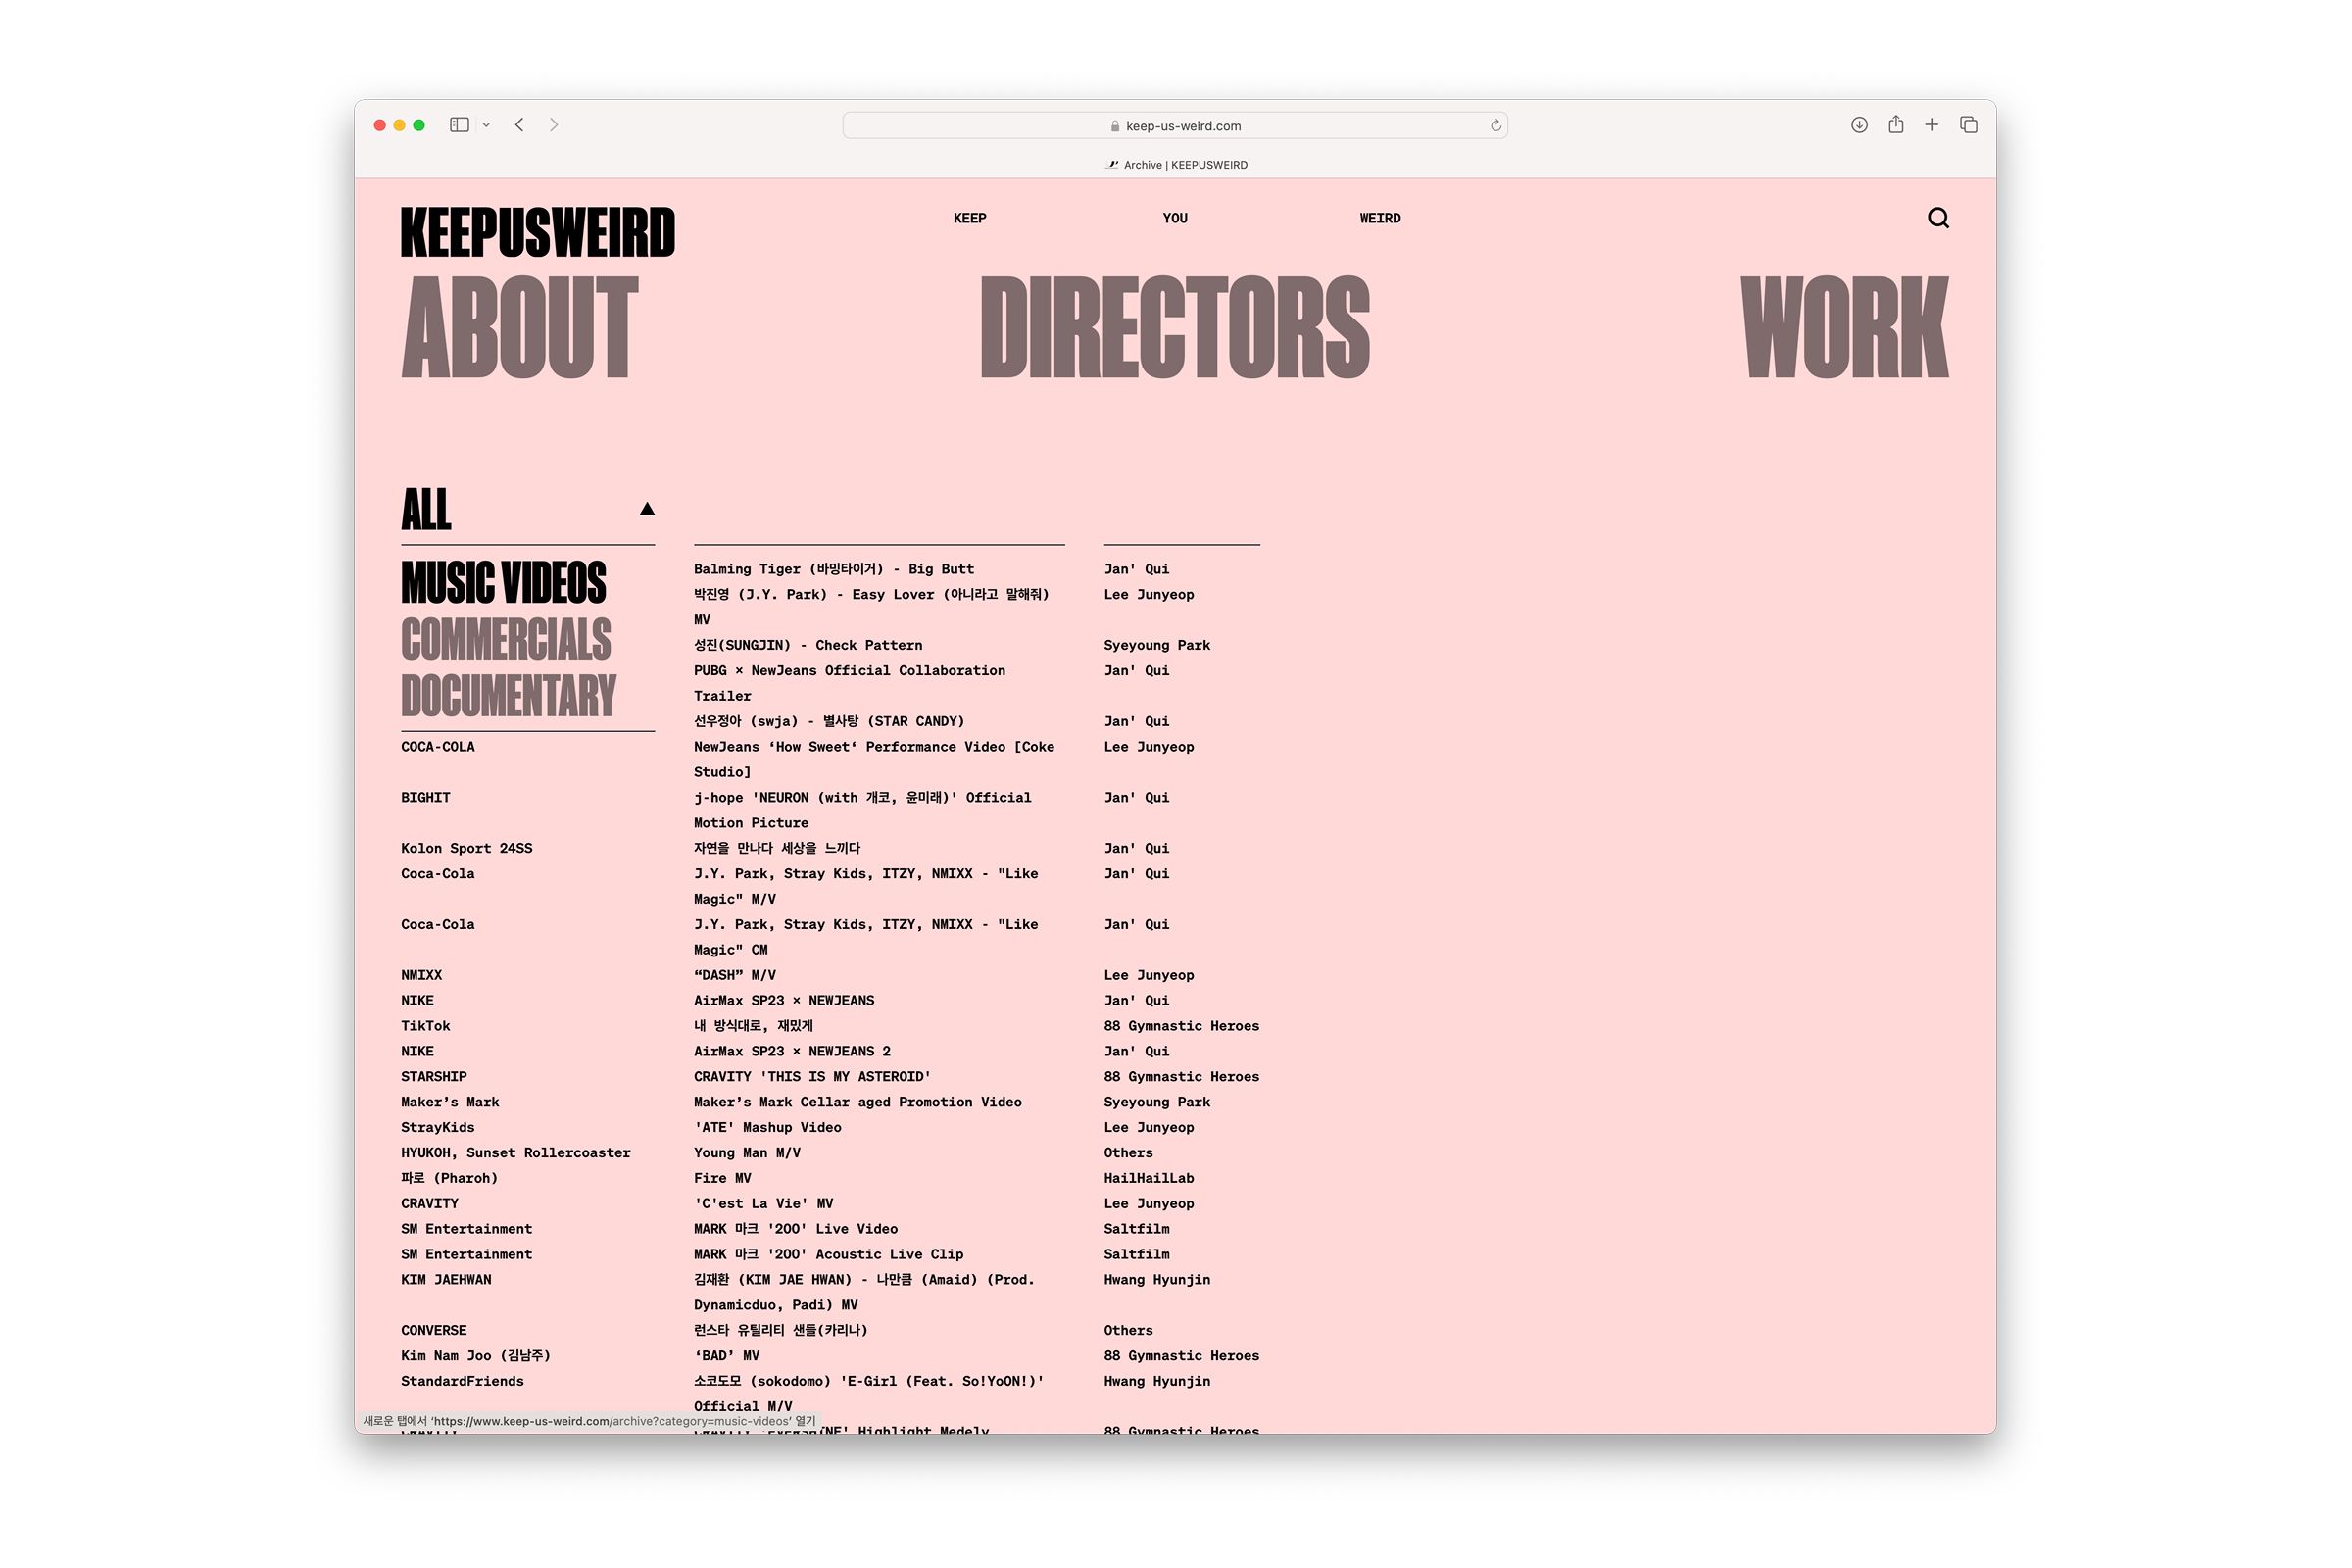Choose DOCUMENTARY category filter

point(508,696)
